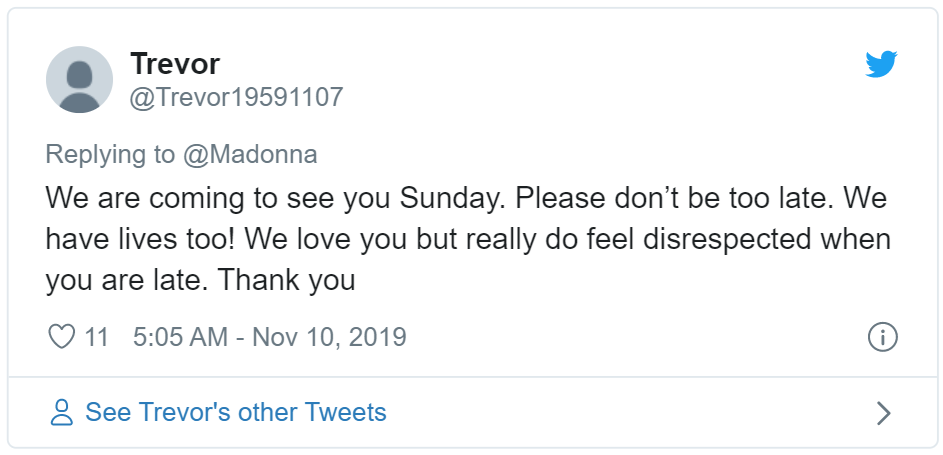Image resolution: width=943 pixels, height=455 pixels.
Task: Expand the right chevron arrow in footer
Action: tap(882, 412)
